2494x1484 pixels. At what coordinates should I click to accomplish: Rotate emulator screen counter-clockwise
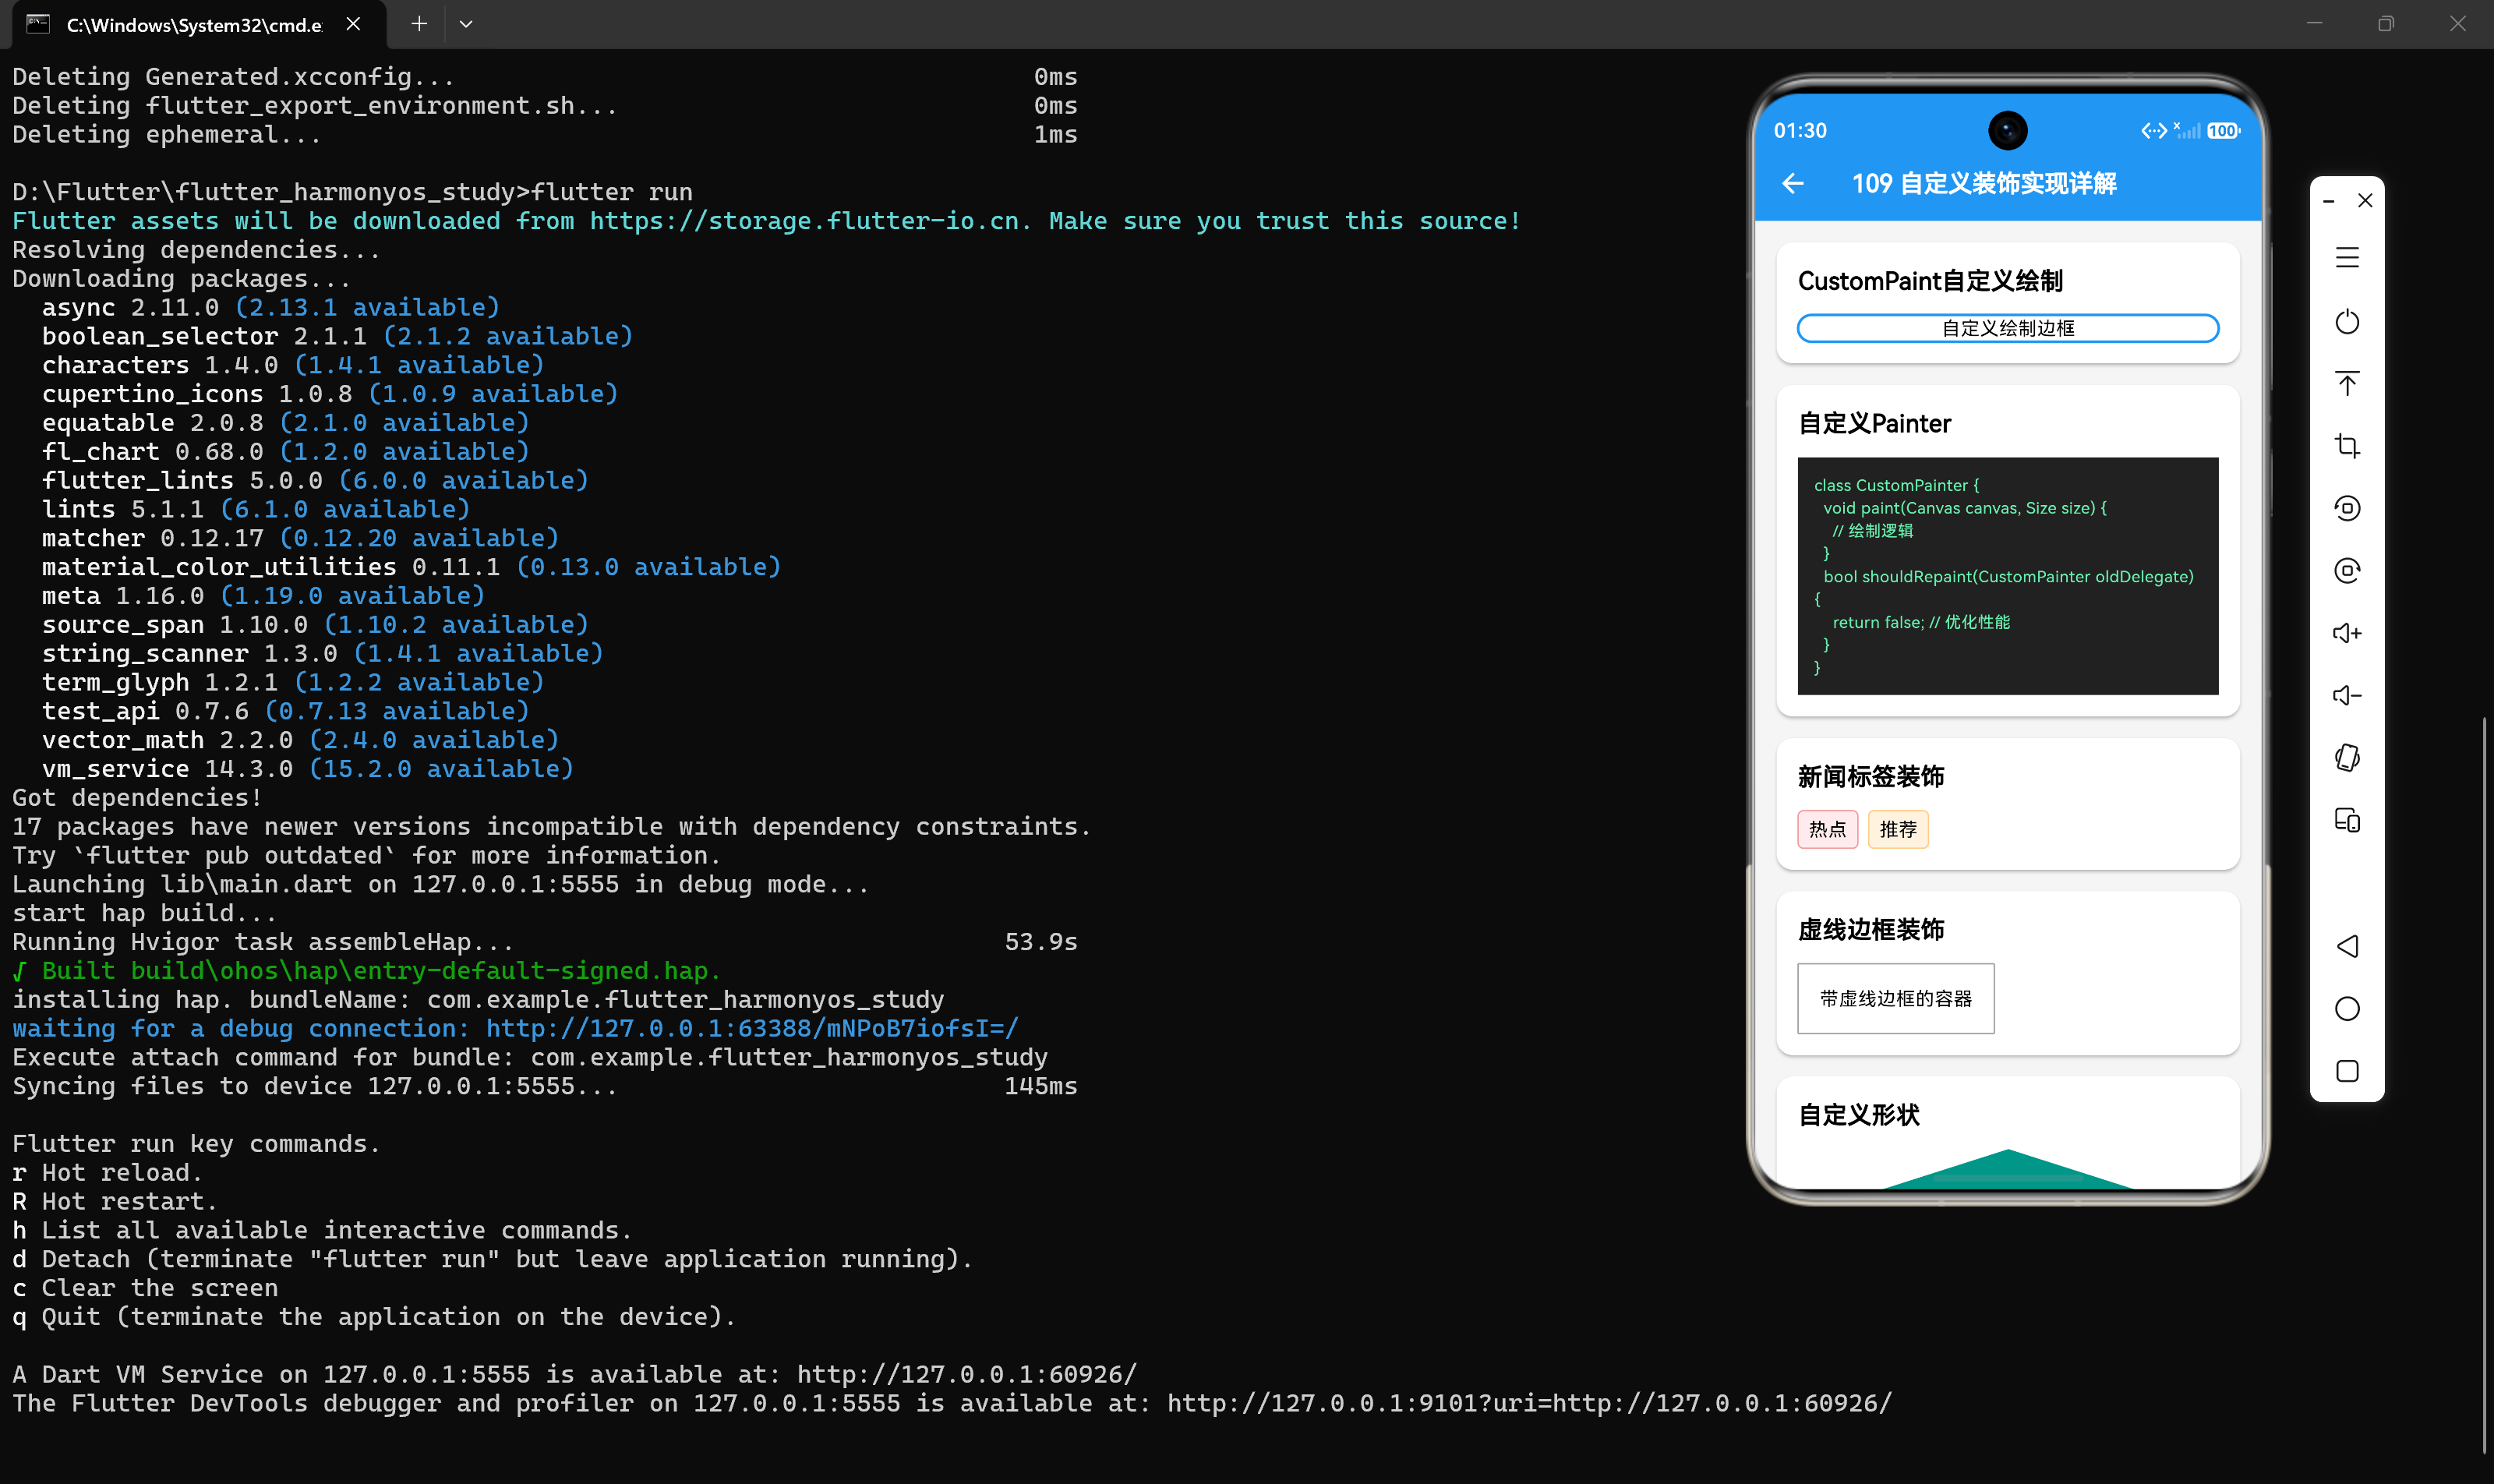[x=2347, y=508]
